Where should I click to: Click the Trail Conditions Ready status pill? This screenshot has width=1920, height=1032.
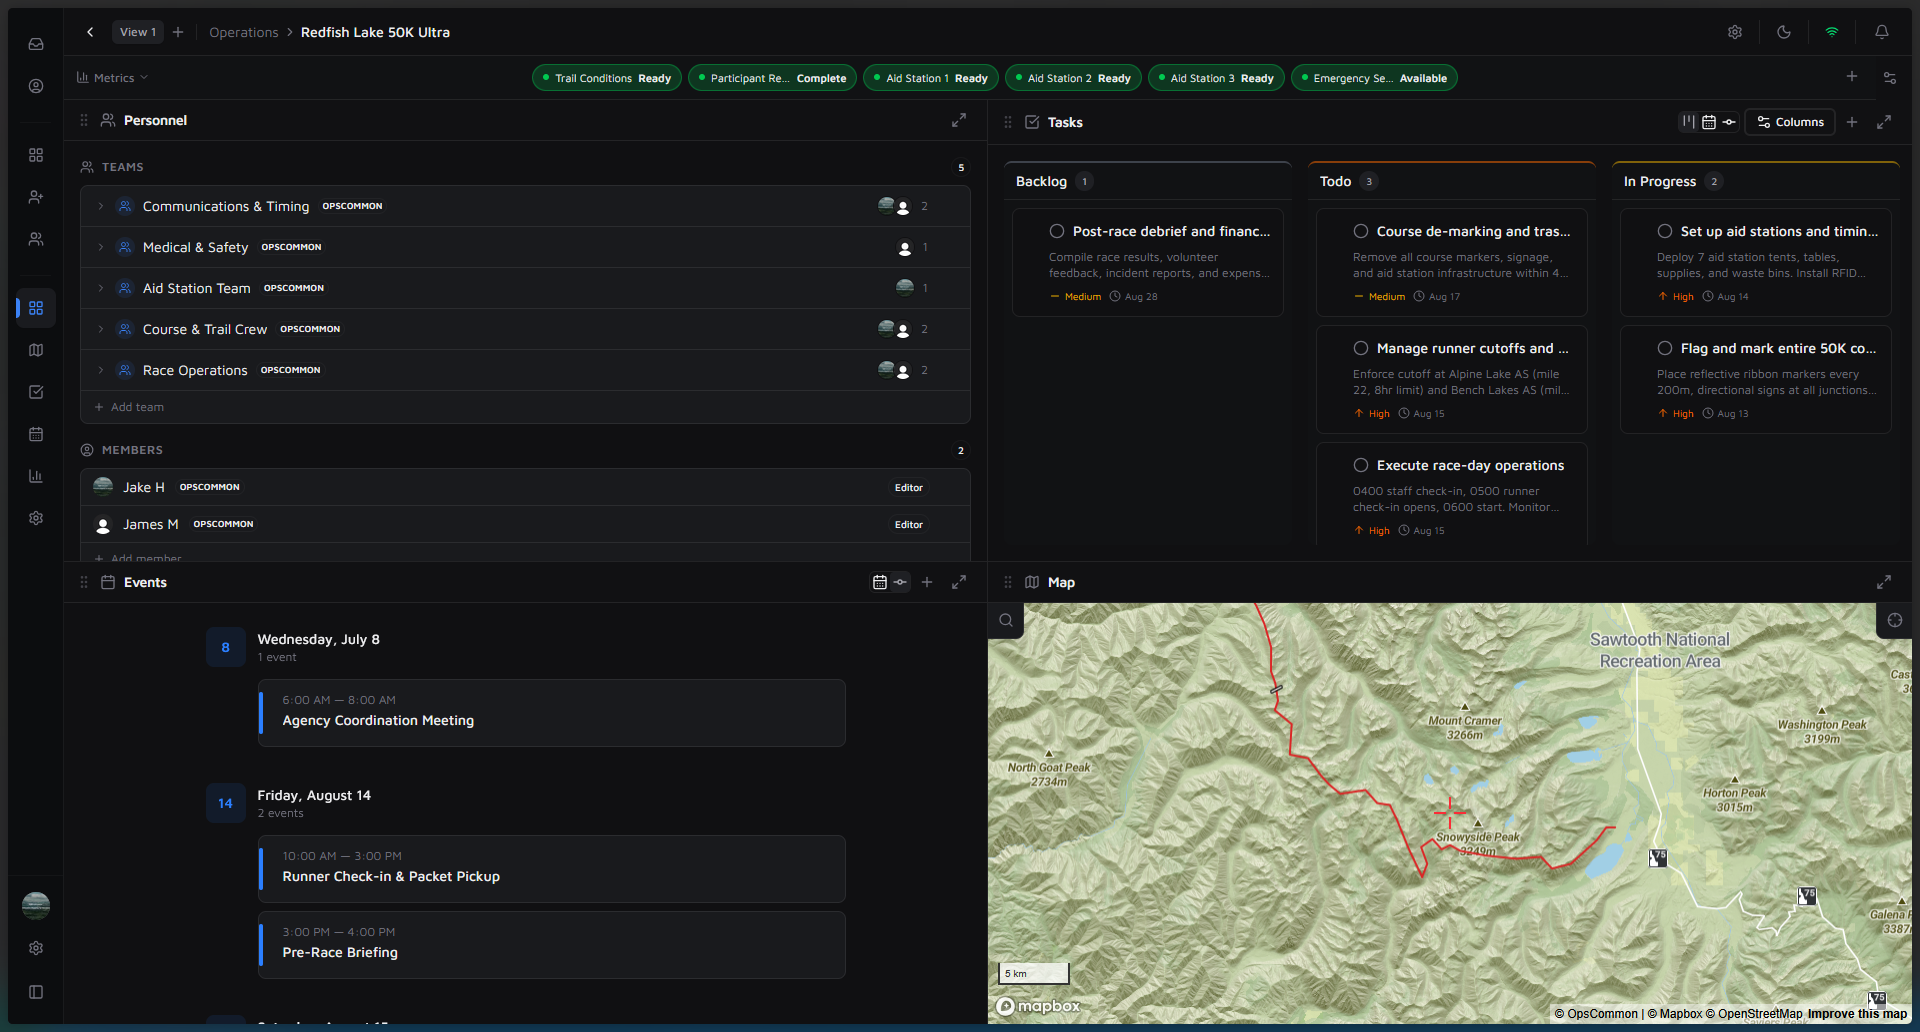(606, 77)
